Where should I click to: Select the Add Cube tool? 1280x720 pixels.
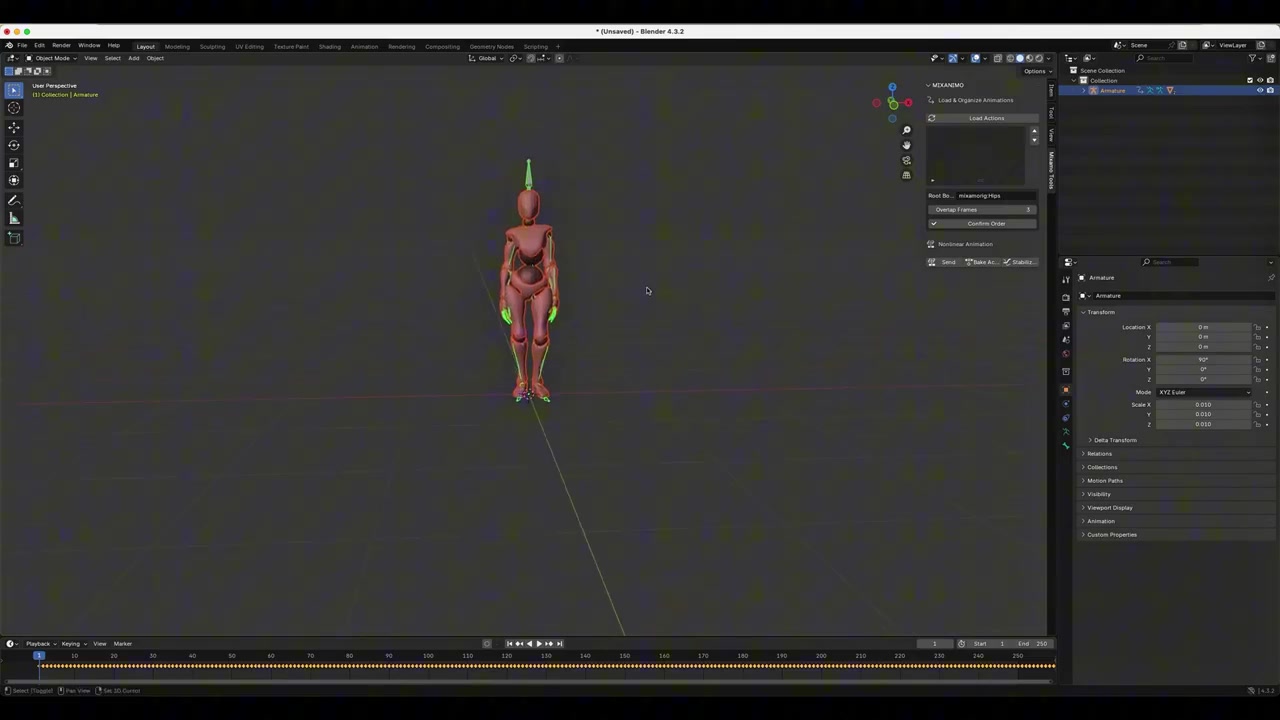14,238
